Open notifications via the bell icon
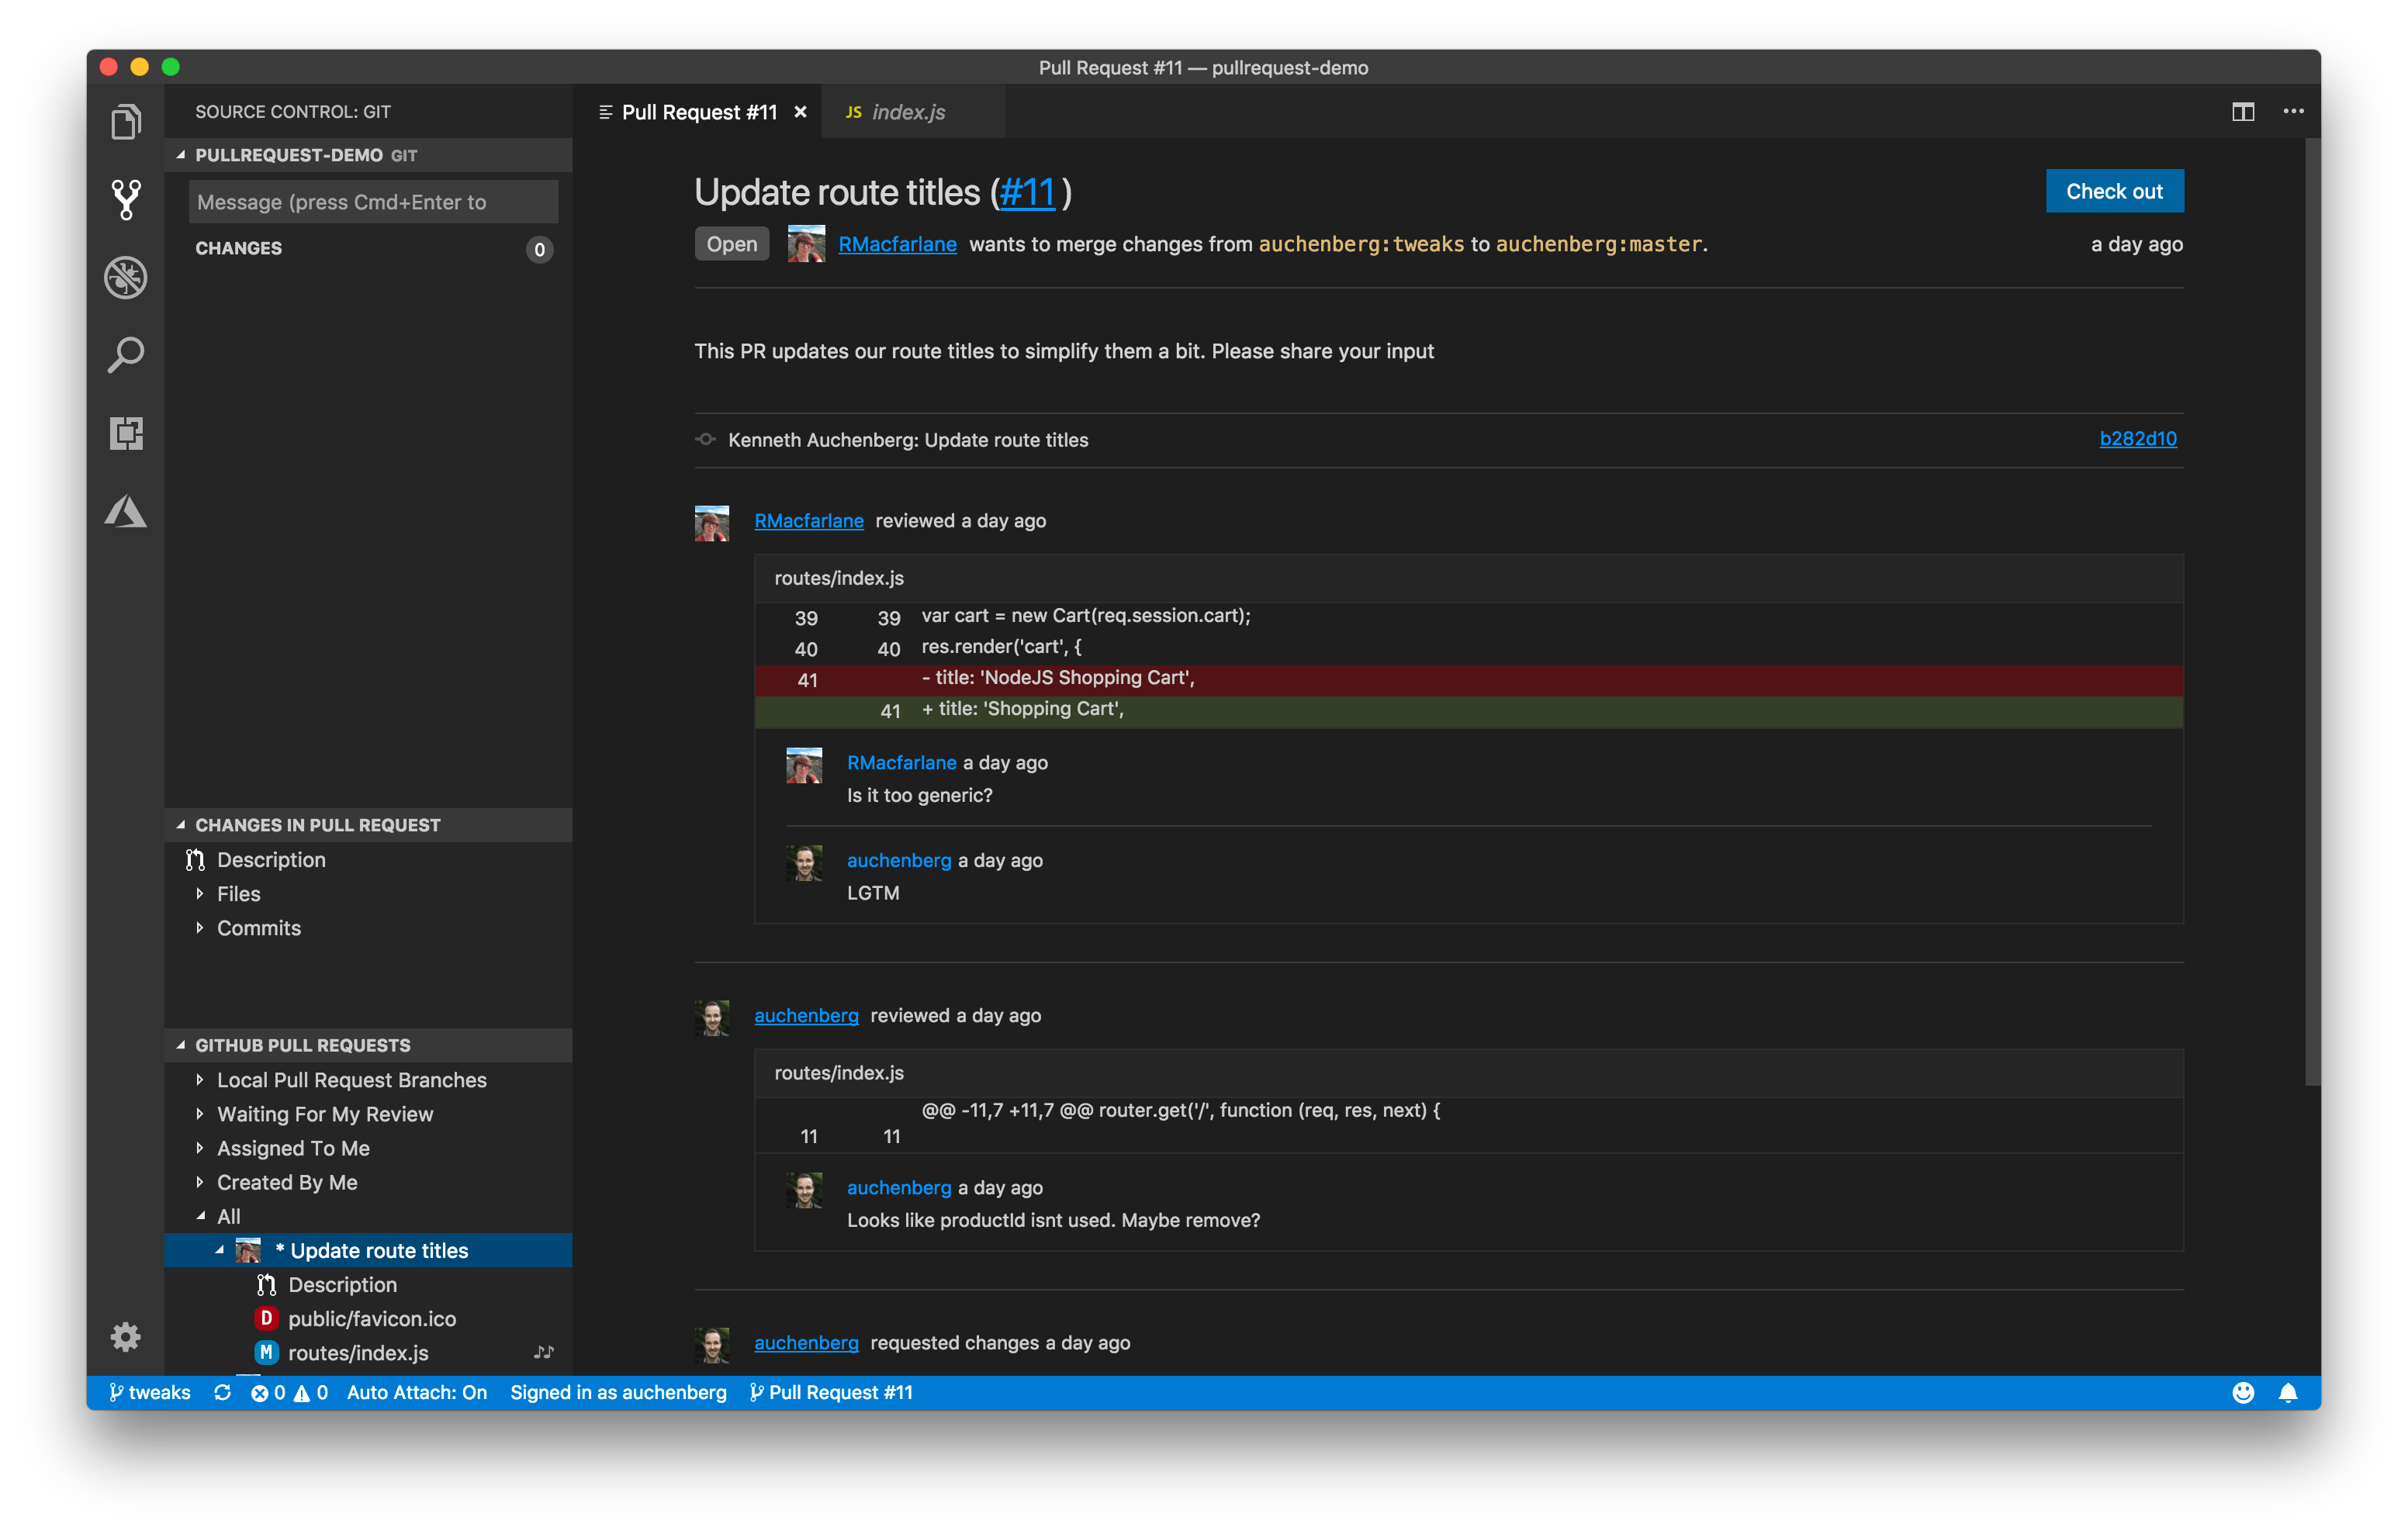This screenshot has height=1534, width=2408. tap(2286, 1392)
